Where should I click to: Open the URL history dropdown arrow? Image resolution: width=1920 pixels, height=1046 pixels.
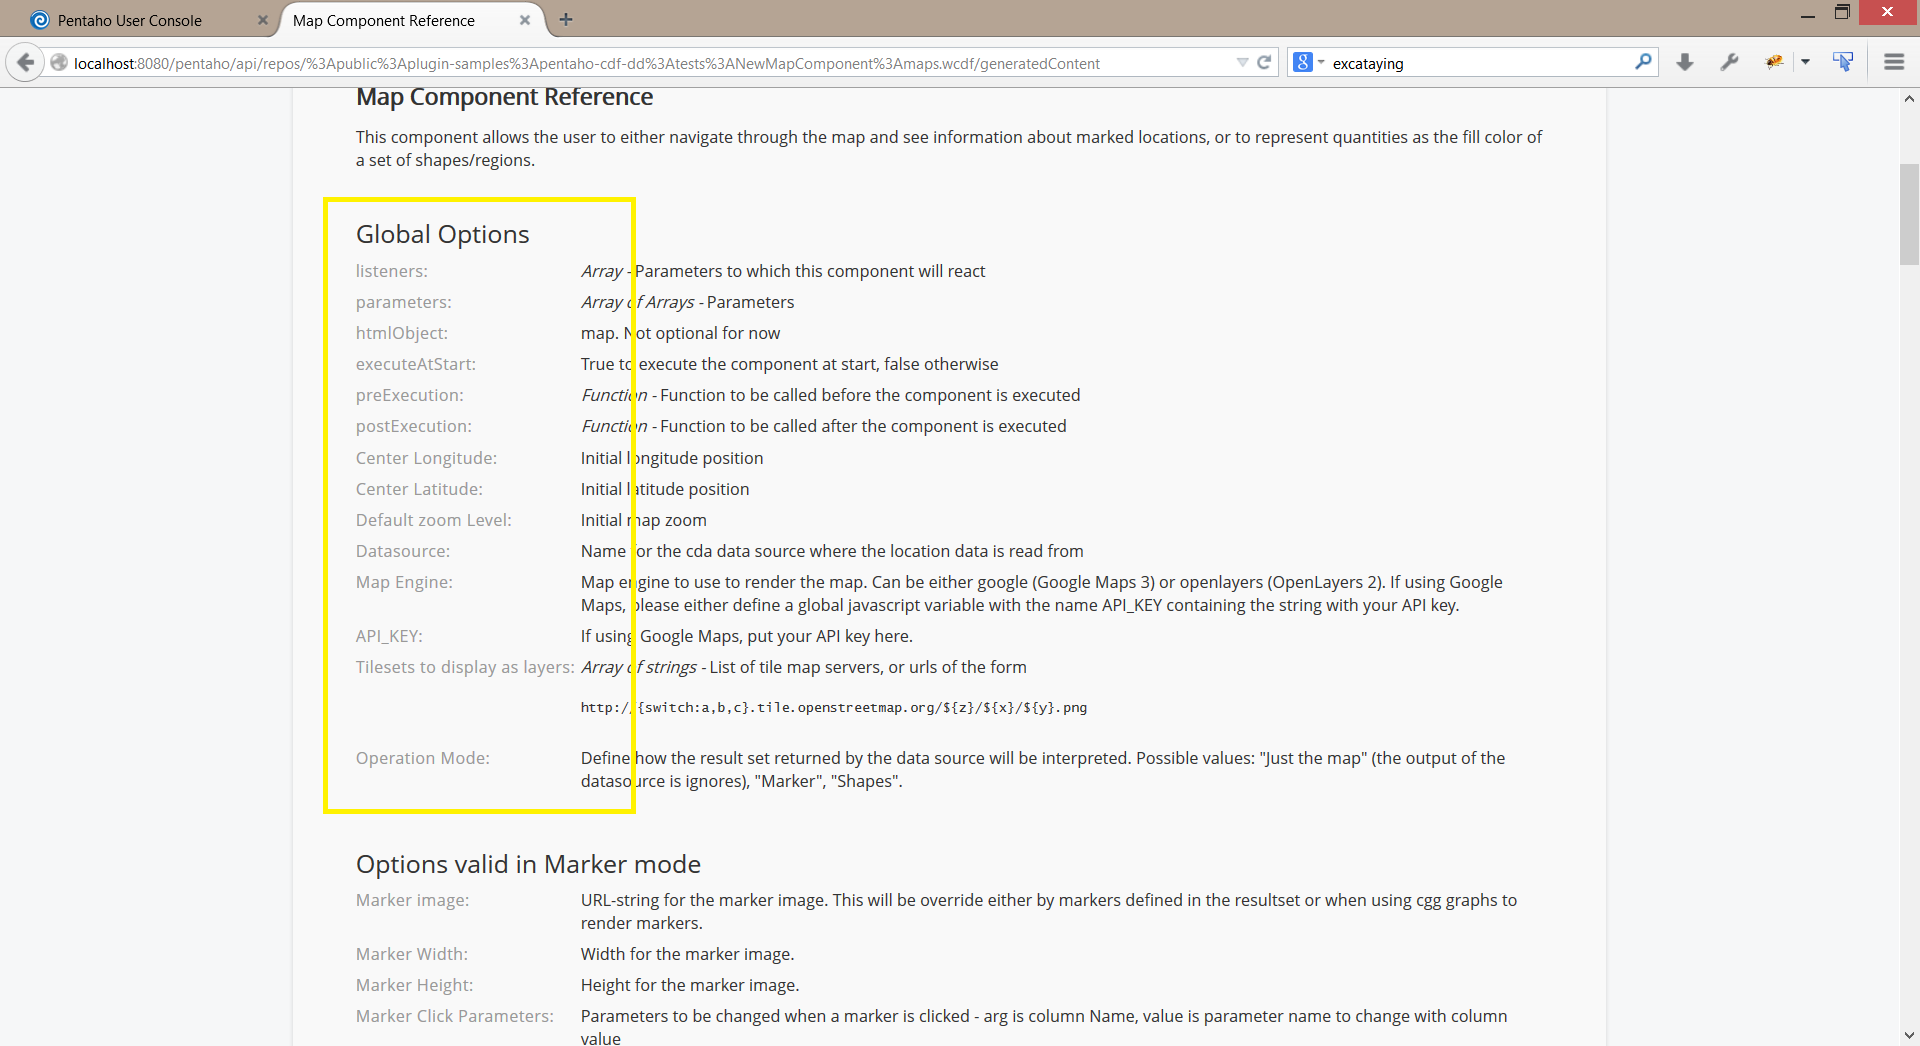click(x=1242, y=62)
